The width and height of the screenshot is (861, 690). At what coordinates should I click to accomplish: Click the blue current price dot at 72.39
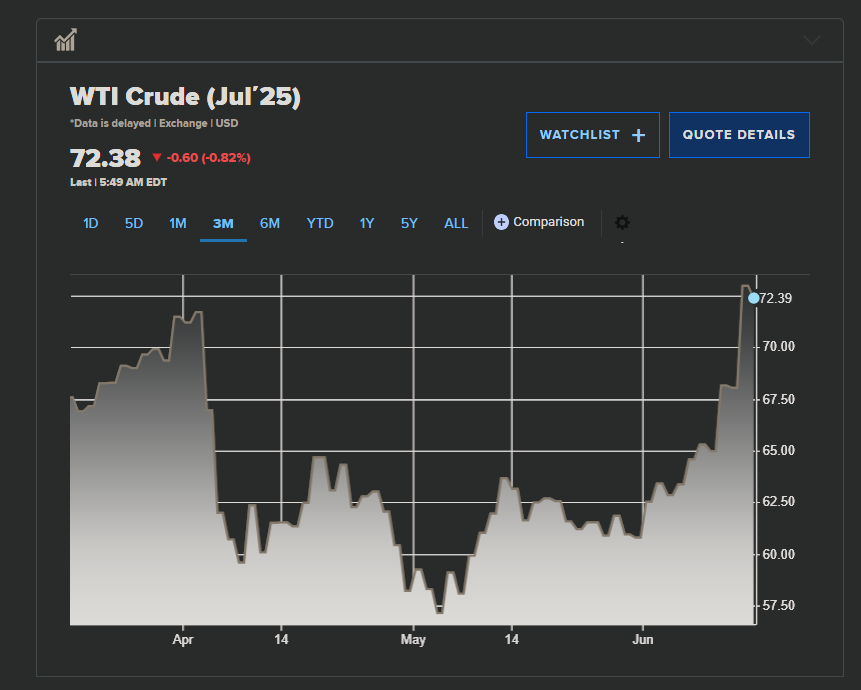pyautogui.click(x=753, y=298)
